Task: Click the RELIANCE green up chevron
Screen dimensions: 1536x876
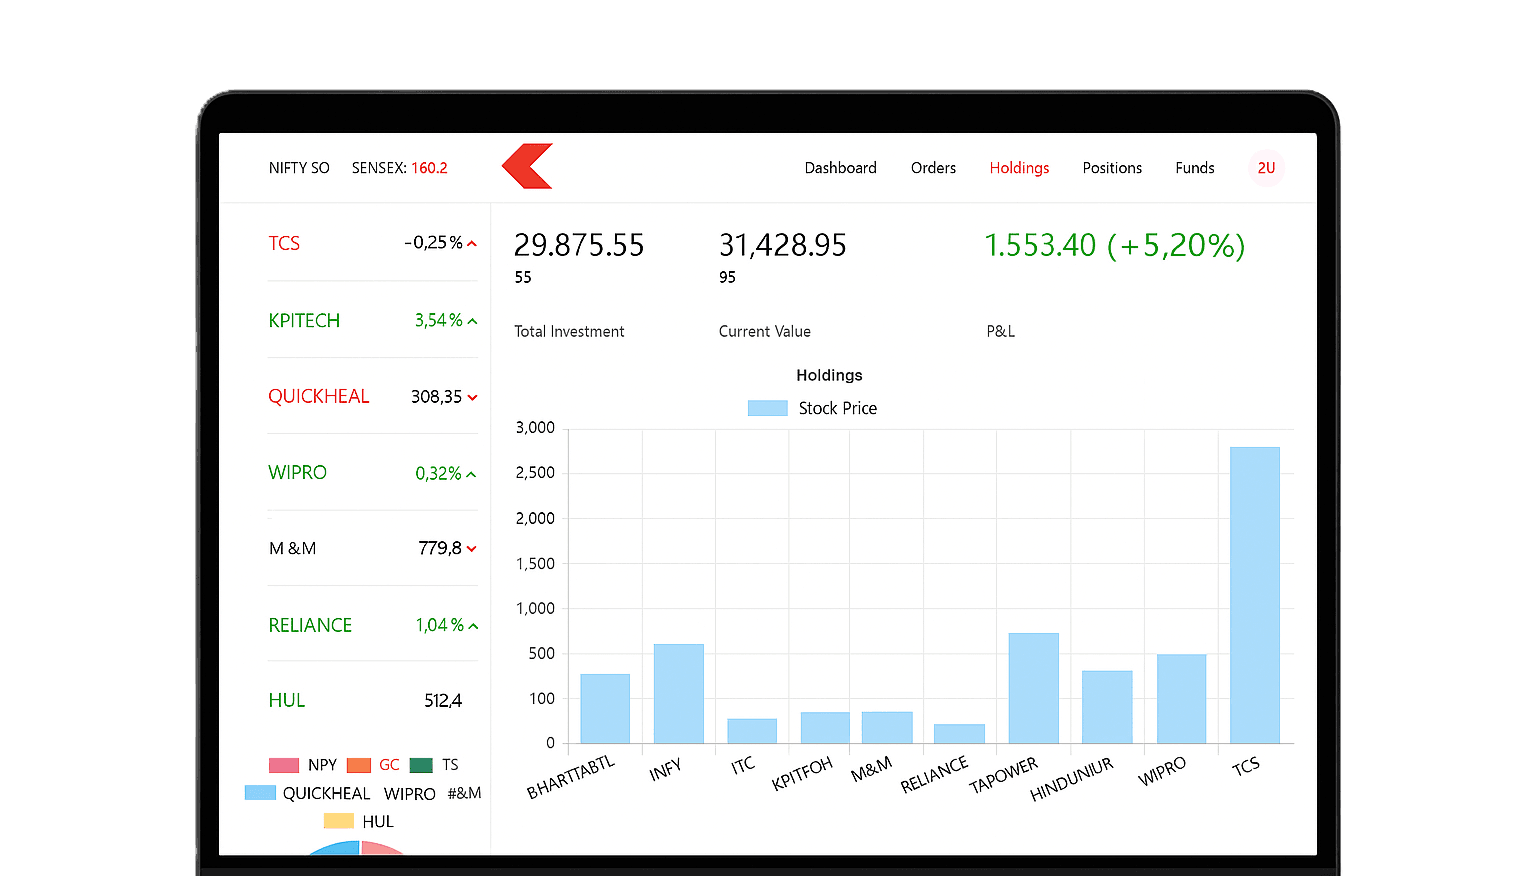Action: pyautogui.click(x=473, y=626)
